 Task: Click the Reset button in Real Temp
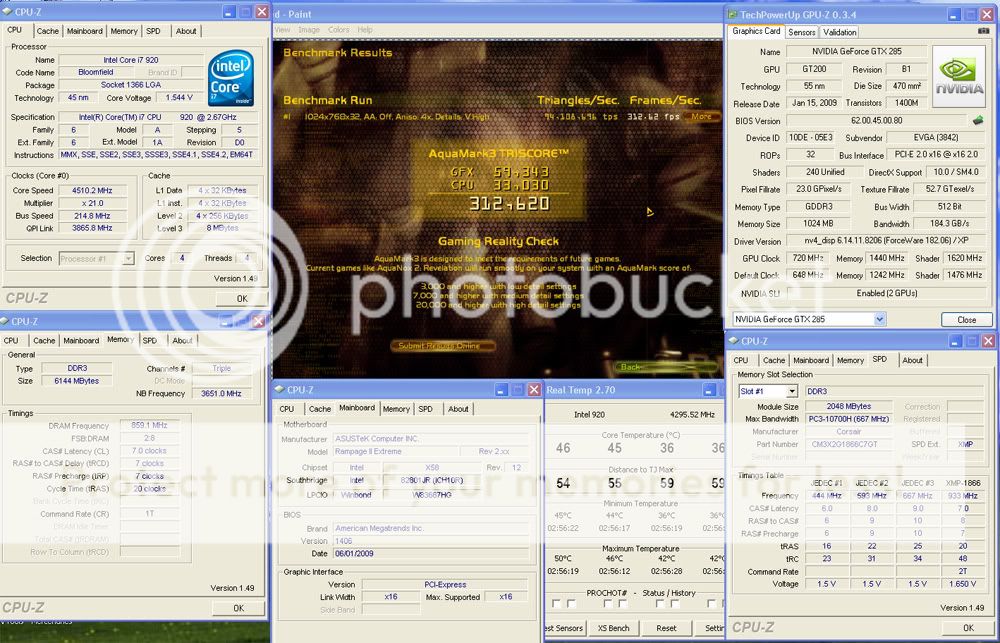click(666, 628)
